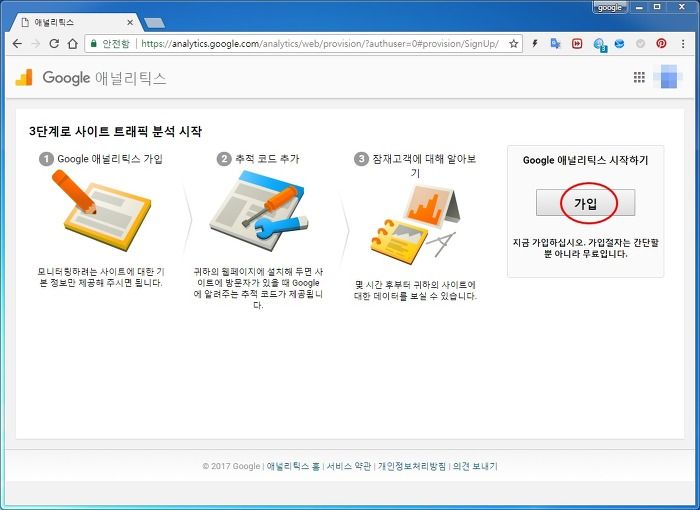Image resolution: width=700 pixels, height=510 pixels.
Task: Click the google profile badge in title bar
Action: (610, 8)
